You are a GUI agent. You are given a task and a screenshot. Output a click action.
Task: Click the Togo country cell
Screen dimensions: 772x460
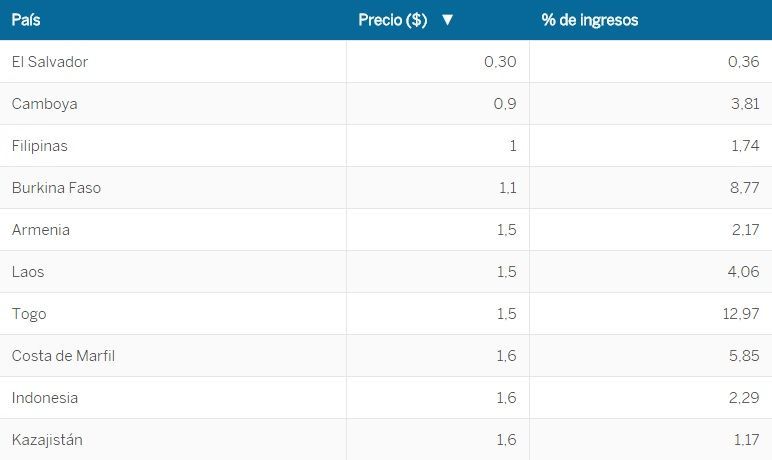29,314
